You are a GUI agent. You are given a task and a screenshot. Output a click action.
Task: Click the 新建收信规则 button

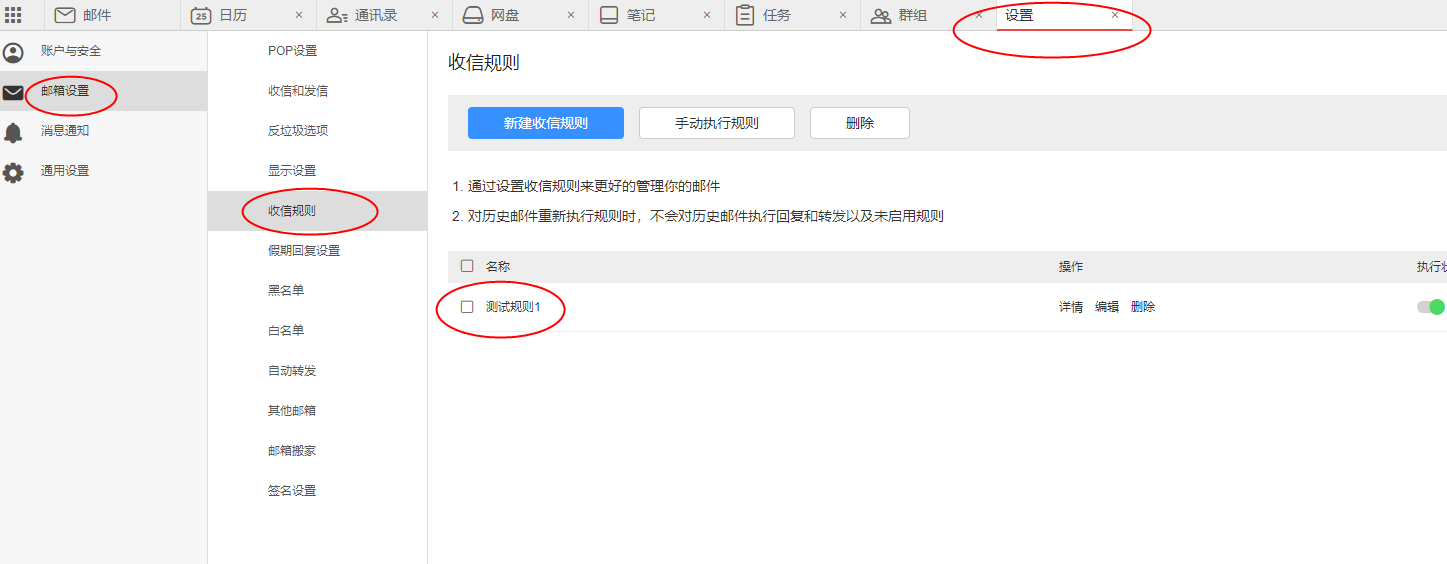click(546, 123)
